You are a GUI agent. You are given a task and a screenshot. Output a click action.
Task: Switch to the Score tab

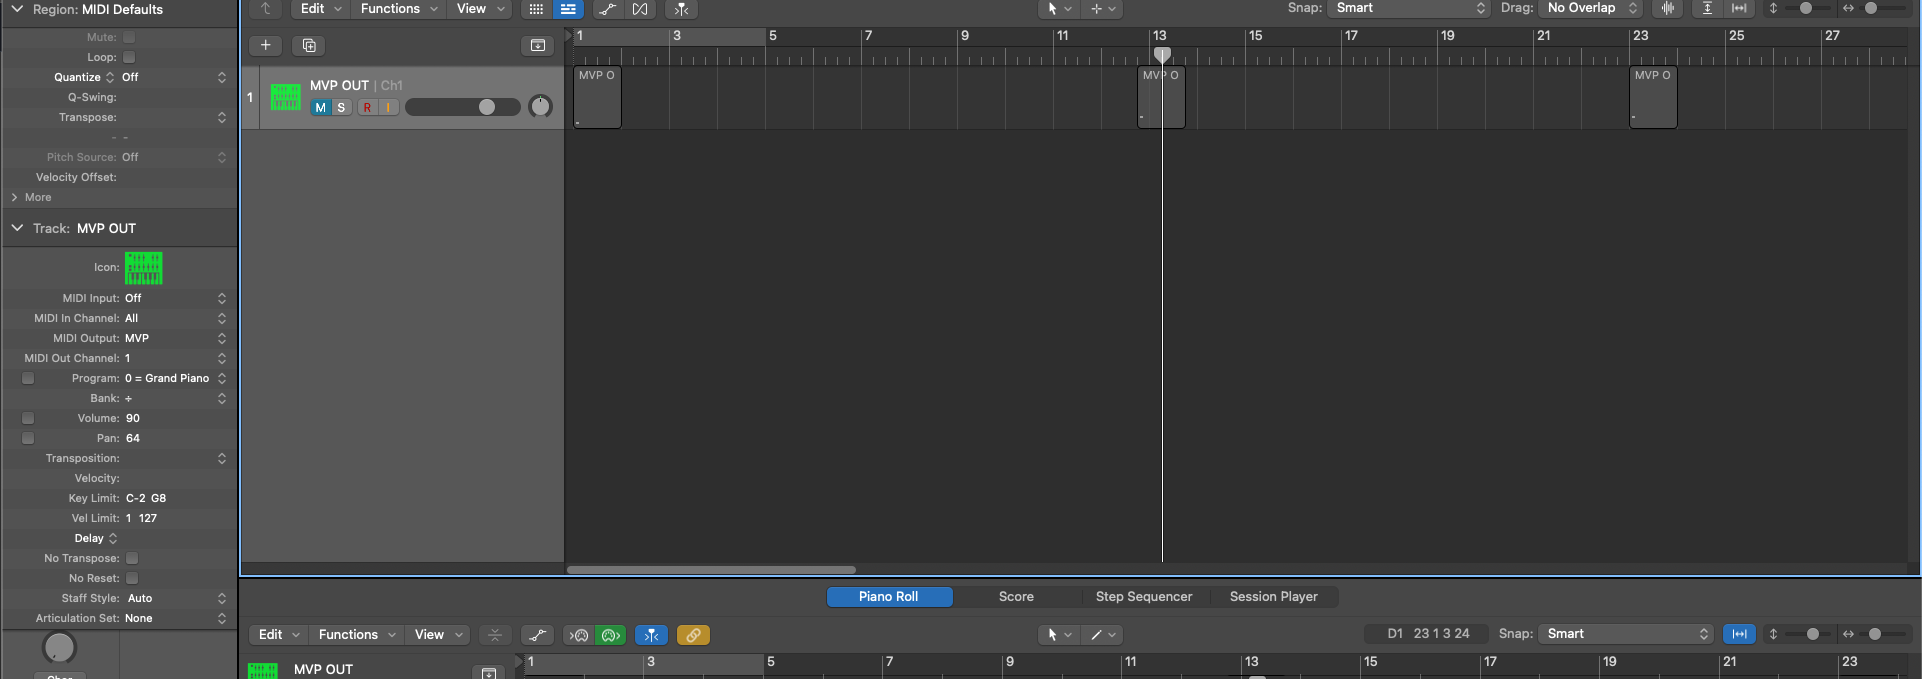[x=1016, y=597]
